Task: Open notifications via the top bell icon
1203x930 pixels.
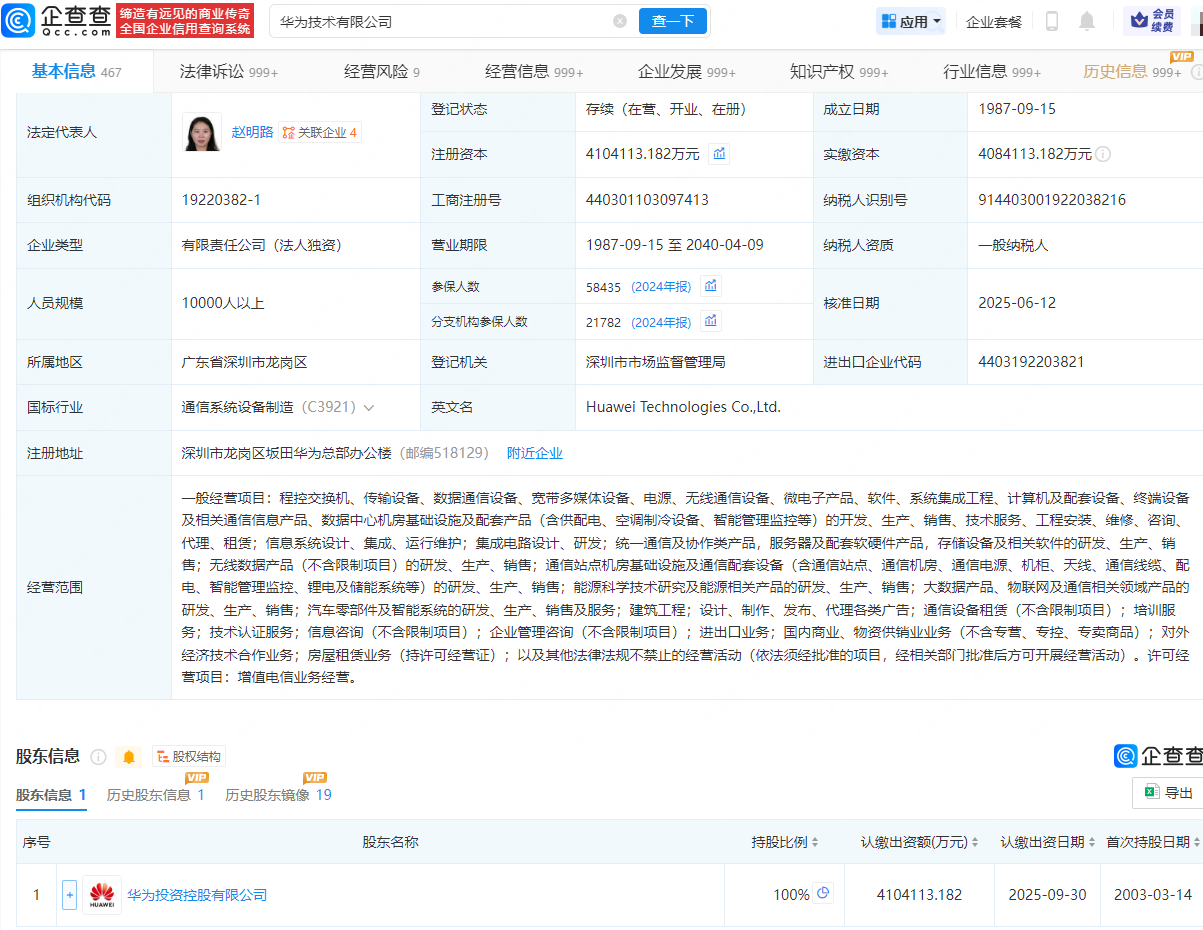Action: coord(1088,20)
